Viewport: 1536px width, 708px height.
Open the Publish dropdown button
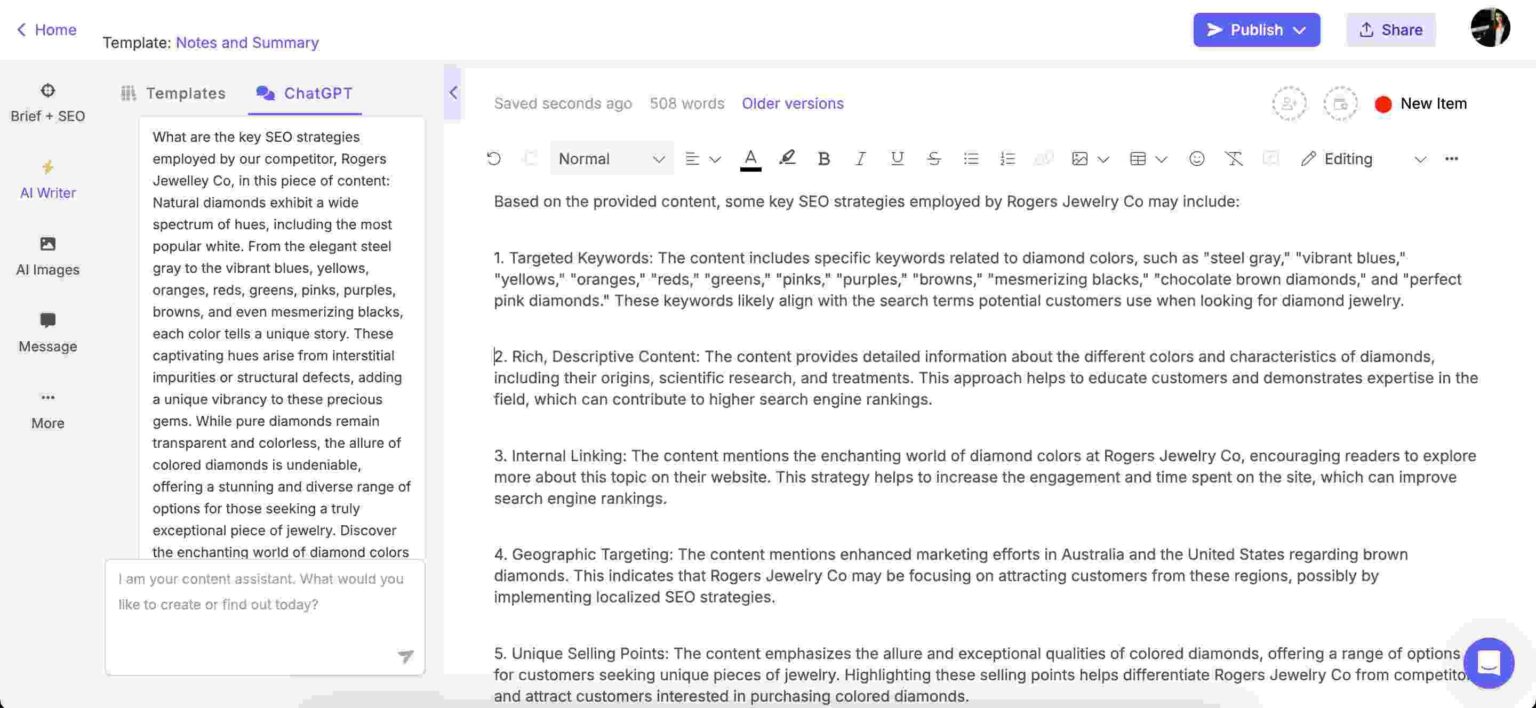pyautogui.click(x=1256, y=30)
